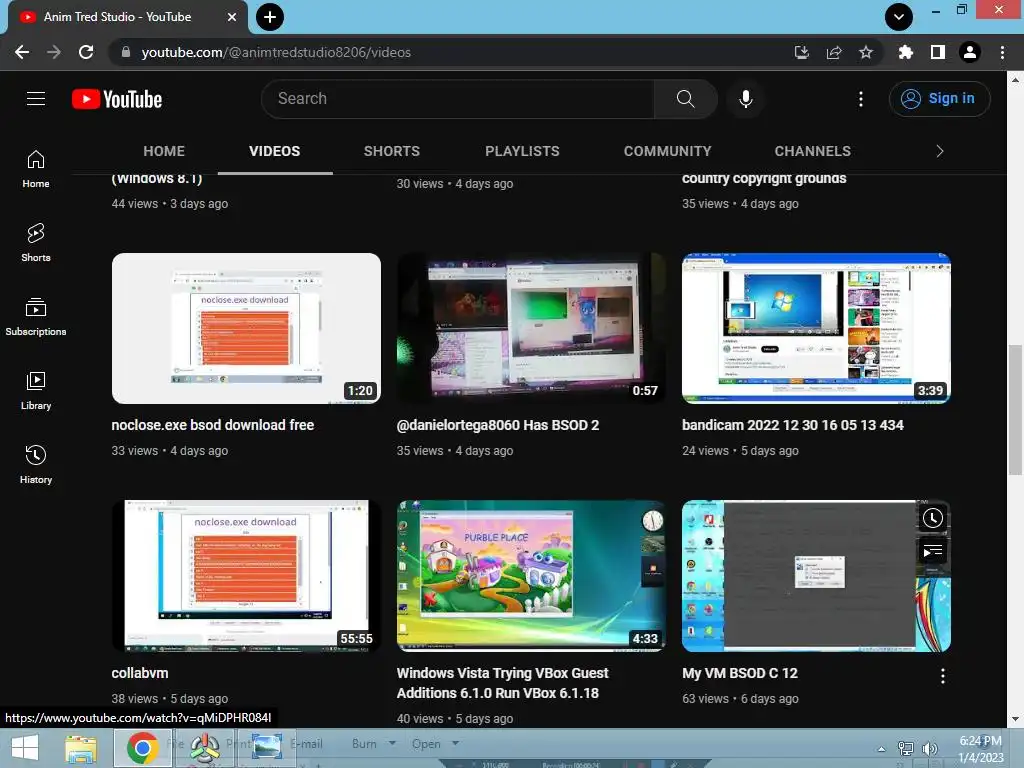The height and width of the screenshot is (768, 1024).
Task: Go forward in browser history
Action: coord(54,52)
